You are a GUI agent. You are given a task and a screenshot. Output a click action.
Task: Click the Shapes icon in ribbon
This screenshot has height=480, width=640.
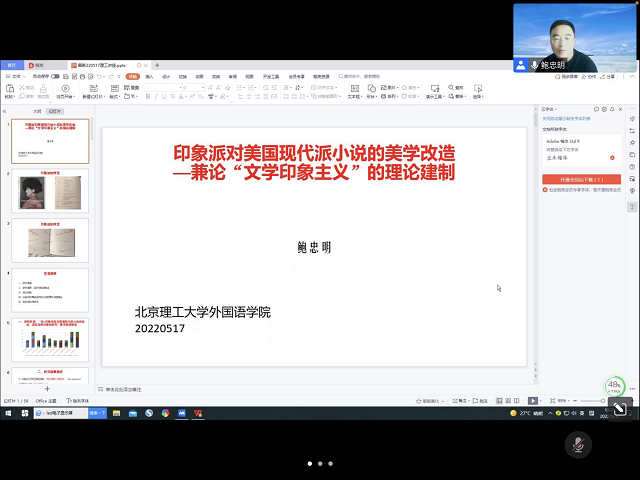371,88
